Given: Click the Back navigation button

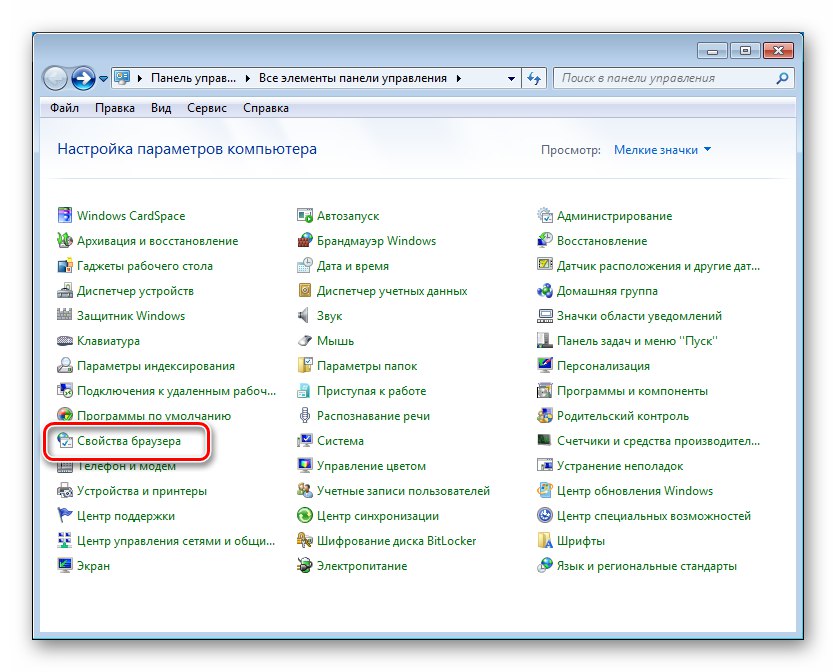Looking at the screenshot, I should click(x=54, y=78).
